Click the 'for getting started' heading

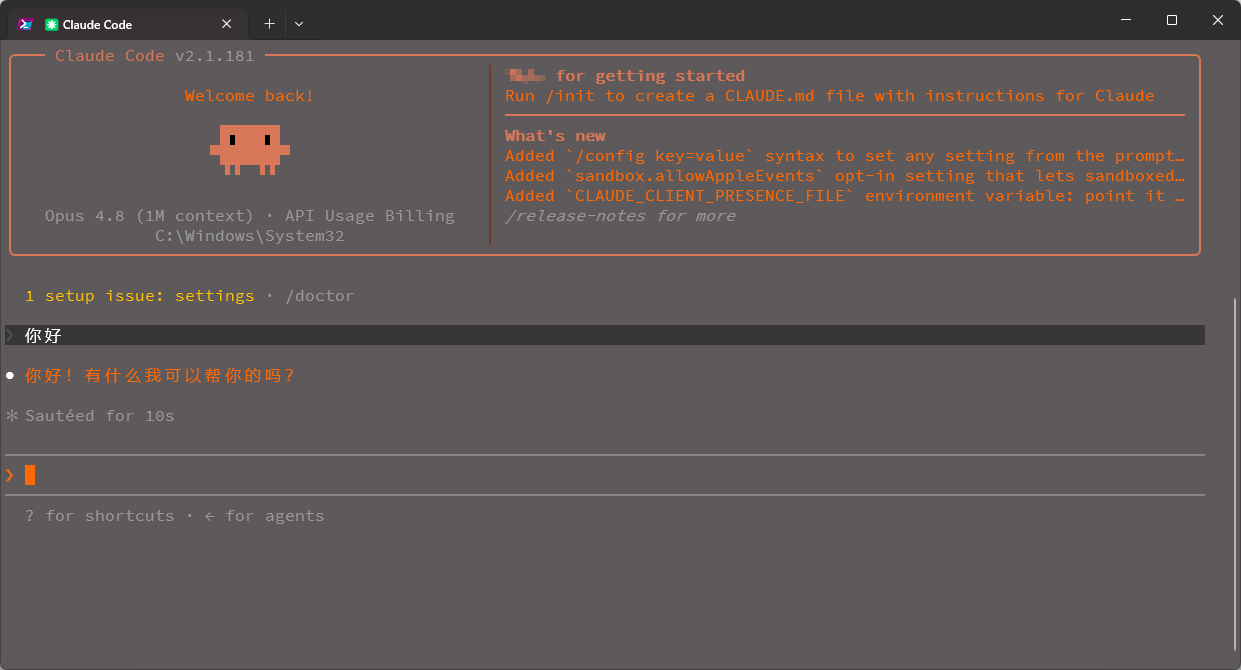(650, 76)
